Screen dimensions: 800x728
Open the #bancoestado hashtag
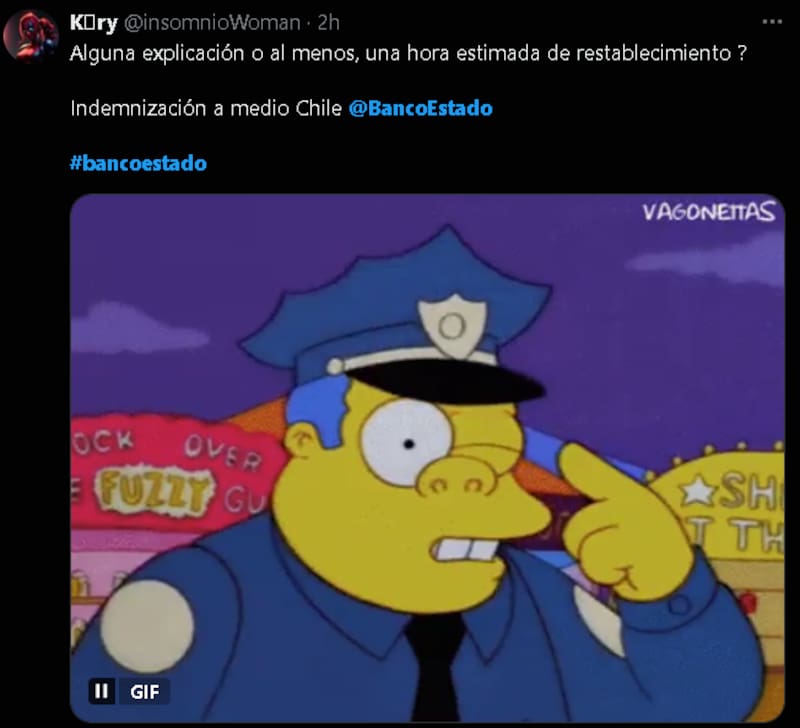[x=138, y=163]
